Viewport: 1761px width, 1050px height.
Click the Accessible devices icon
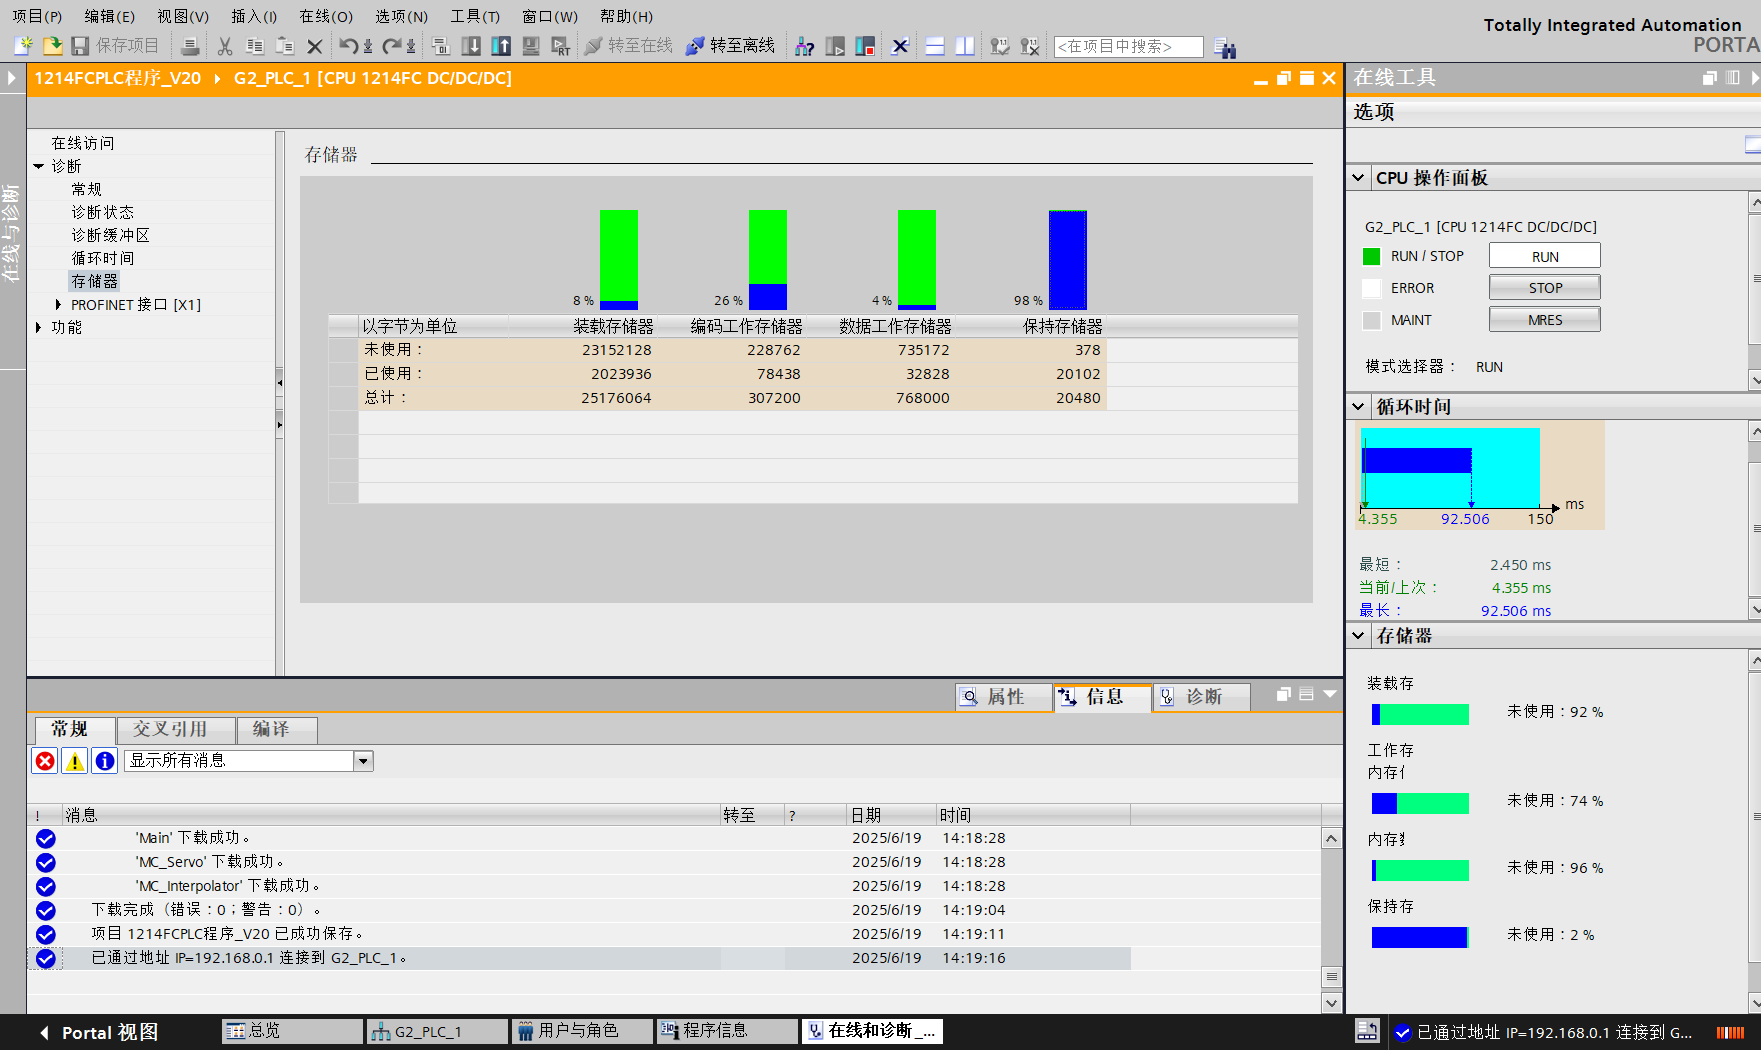(804, 46)
